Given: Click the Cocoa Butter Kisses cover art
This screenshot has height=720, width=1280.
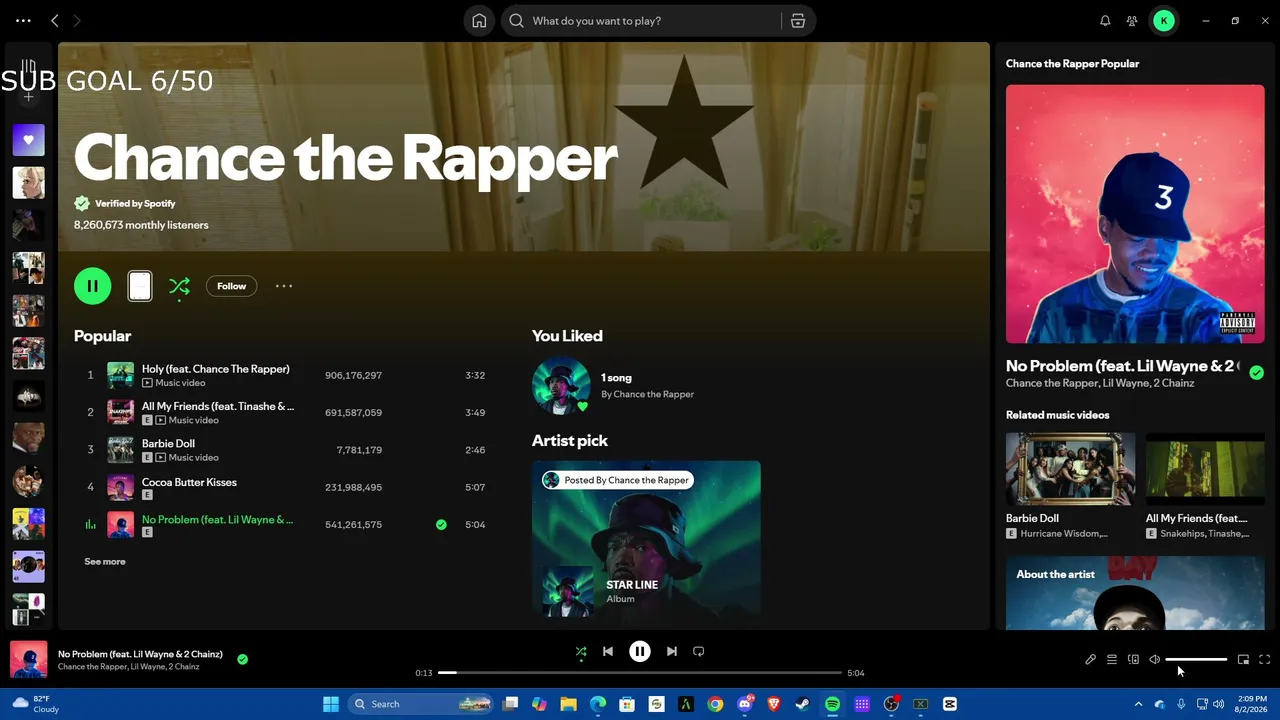Looking at the screenshot, I should 120,487.
